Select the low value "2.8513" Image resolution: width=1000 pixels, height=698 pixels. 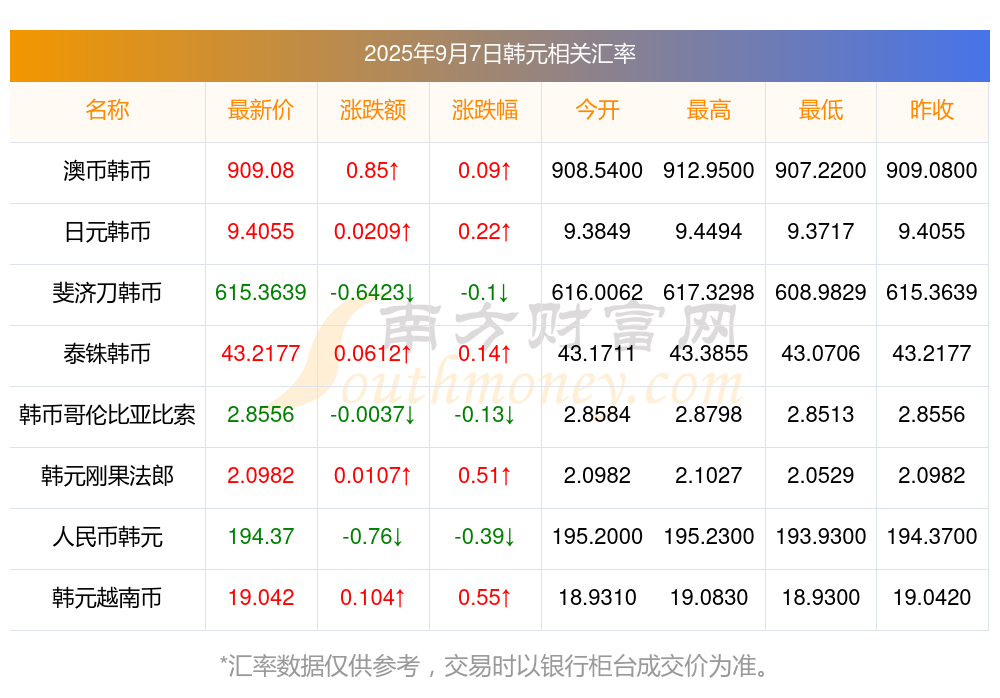[821, 415]
